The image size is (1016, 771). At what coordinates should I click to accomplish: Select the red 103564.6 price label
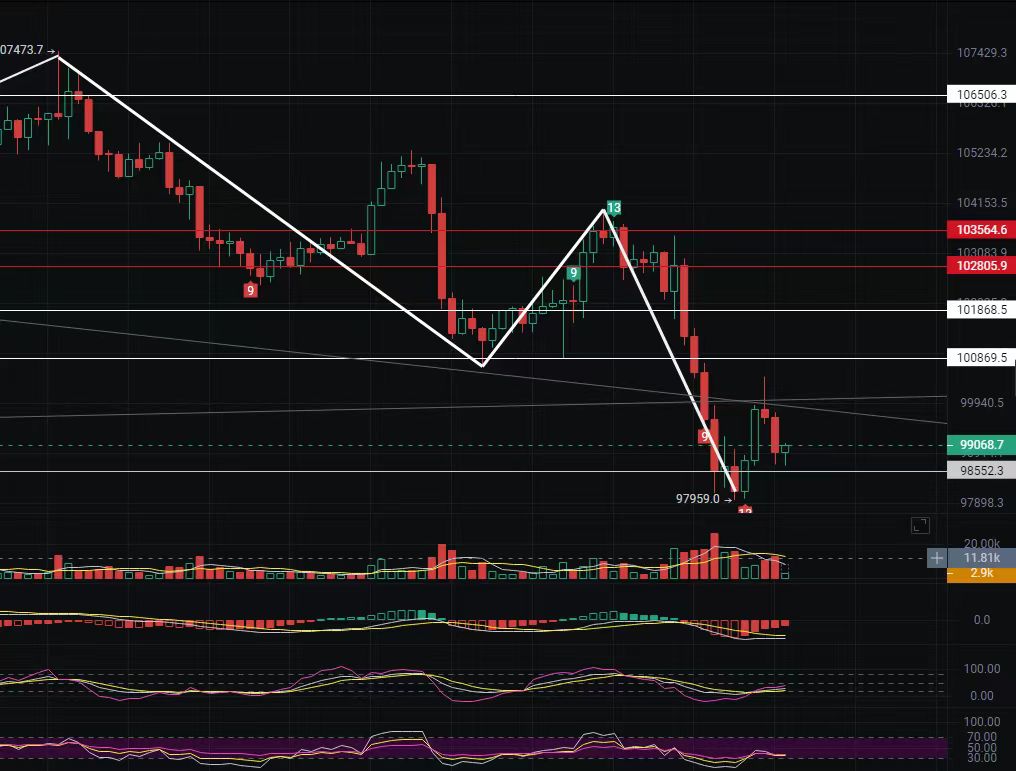click(x=980, y=230)
